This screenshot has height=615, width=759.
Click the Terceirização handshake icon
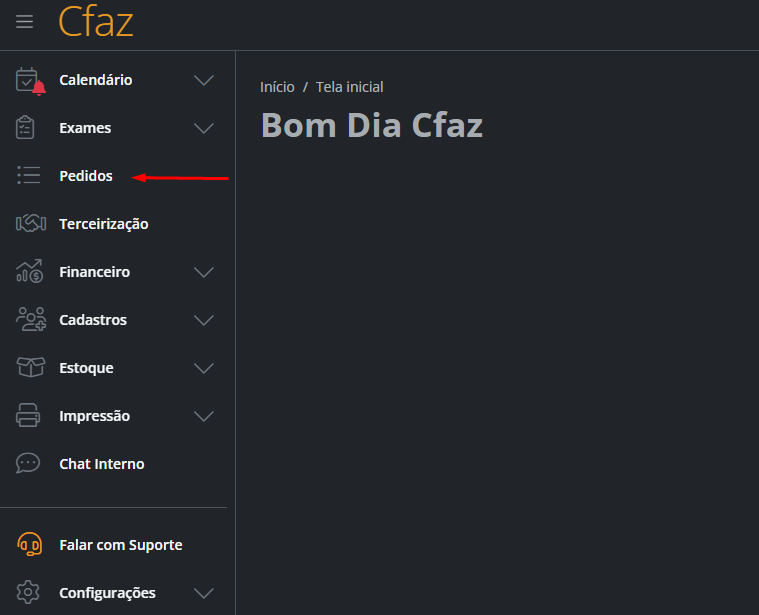pos(30,224)
